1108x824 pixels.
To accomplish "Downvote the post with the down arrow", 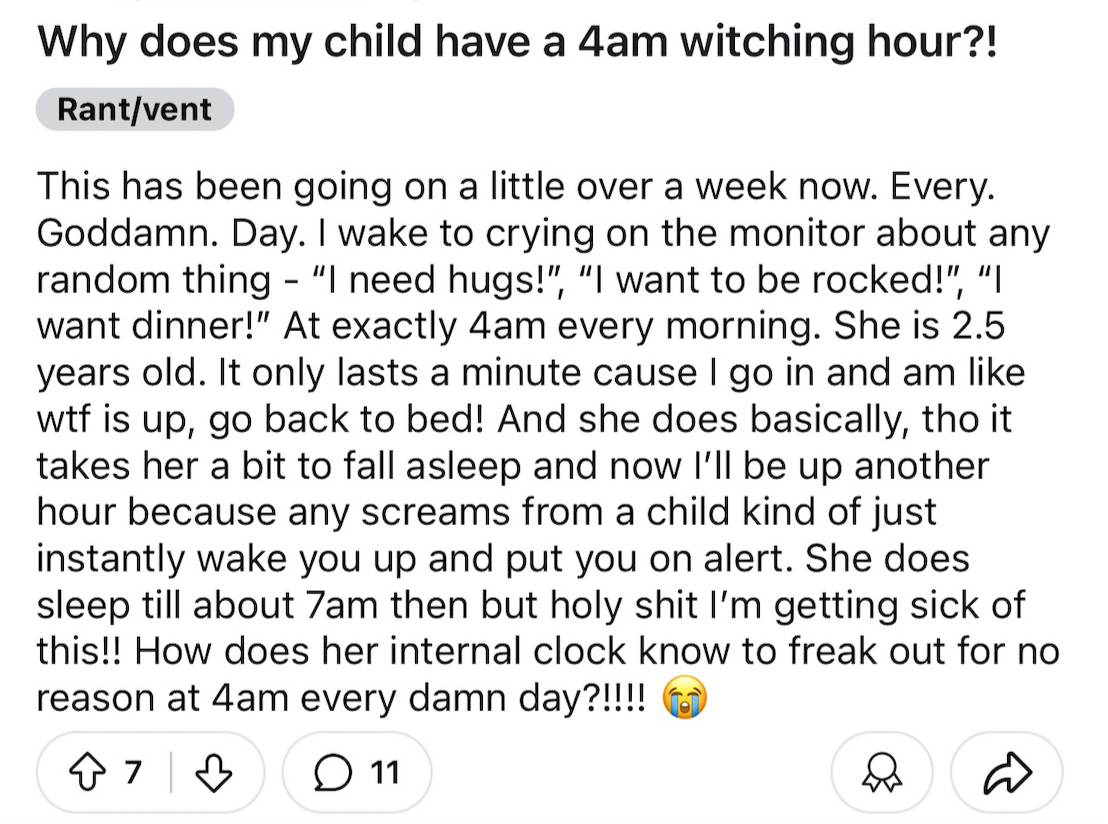I will click(x=213, y=772).
